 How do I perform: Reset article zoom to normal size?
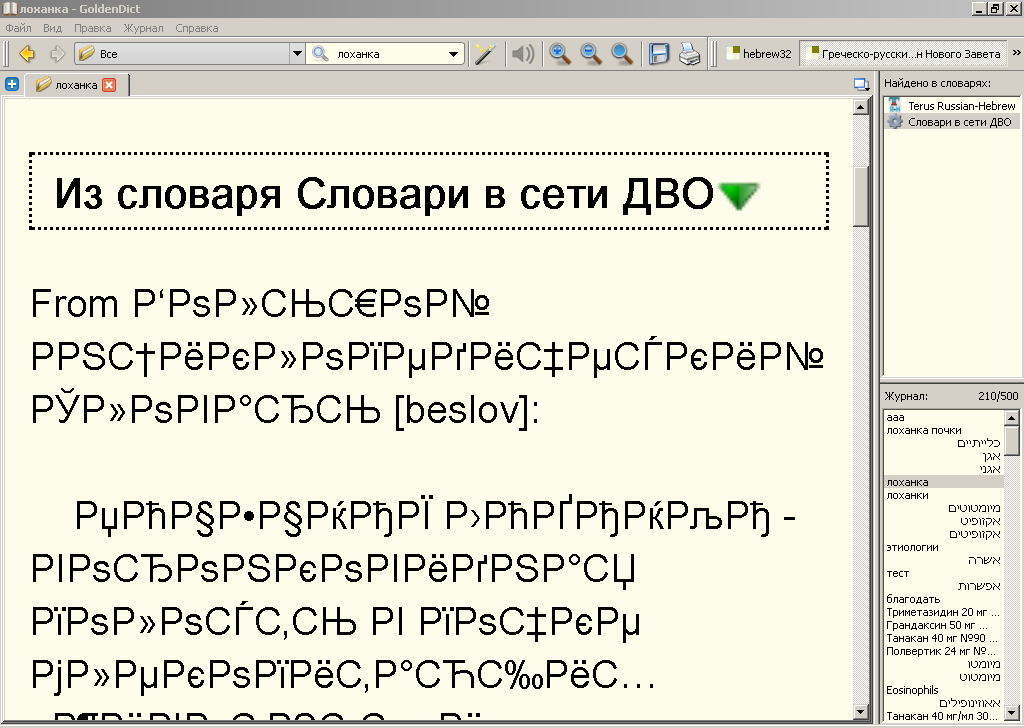[622, 54]
